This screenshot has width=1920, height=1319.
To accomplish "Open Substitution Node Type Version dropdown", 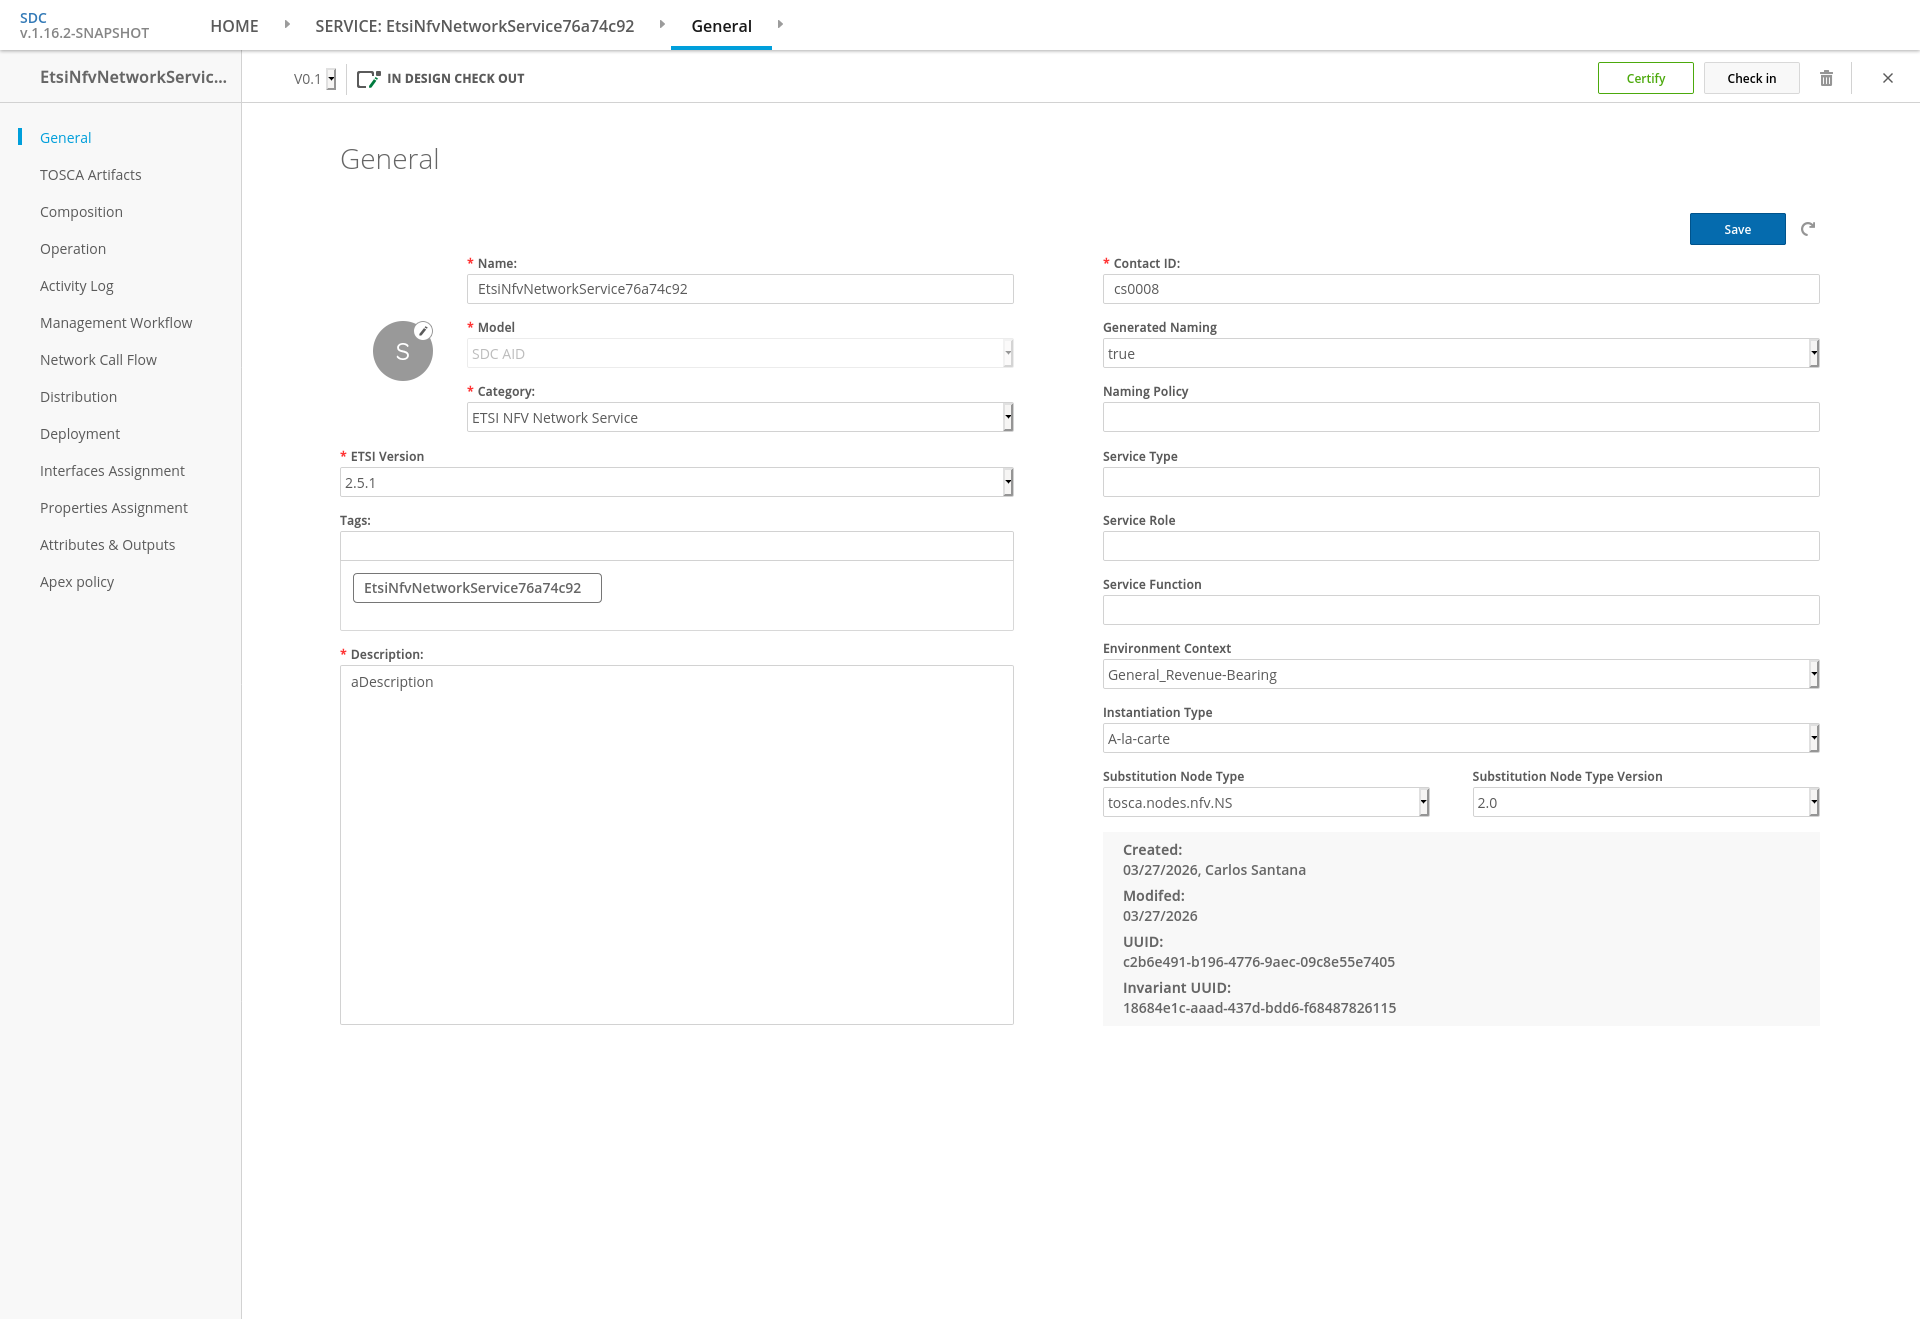I will tap(1813, 802).
